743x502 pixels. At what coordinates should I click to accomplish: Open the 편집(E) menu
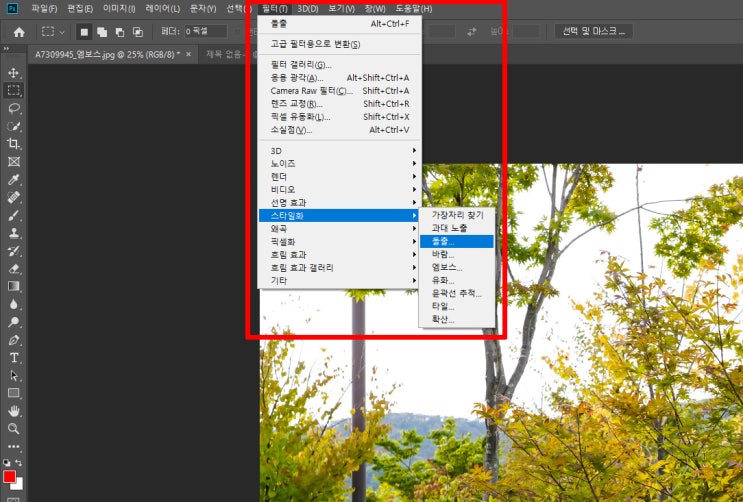tap(80, 9)
